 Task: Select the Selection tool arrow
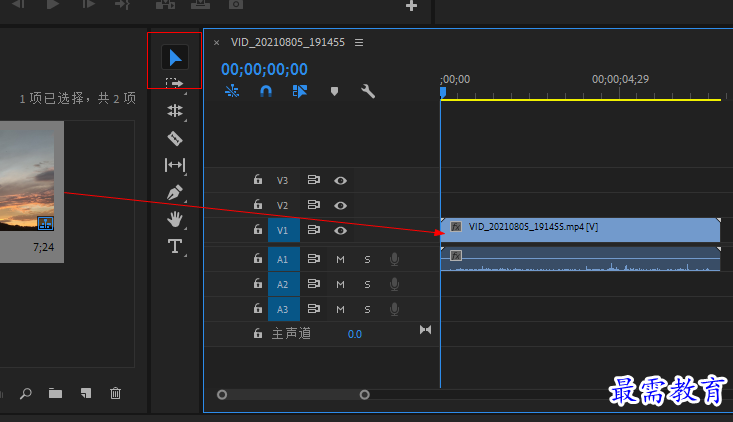click(x=175, y=57)
